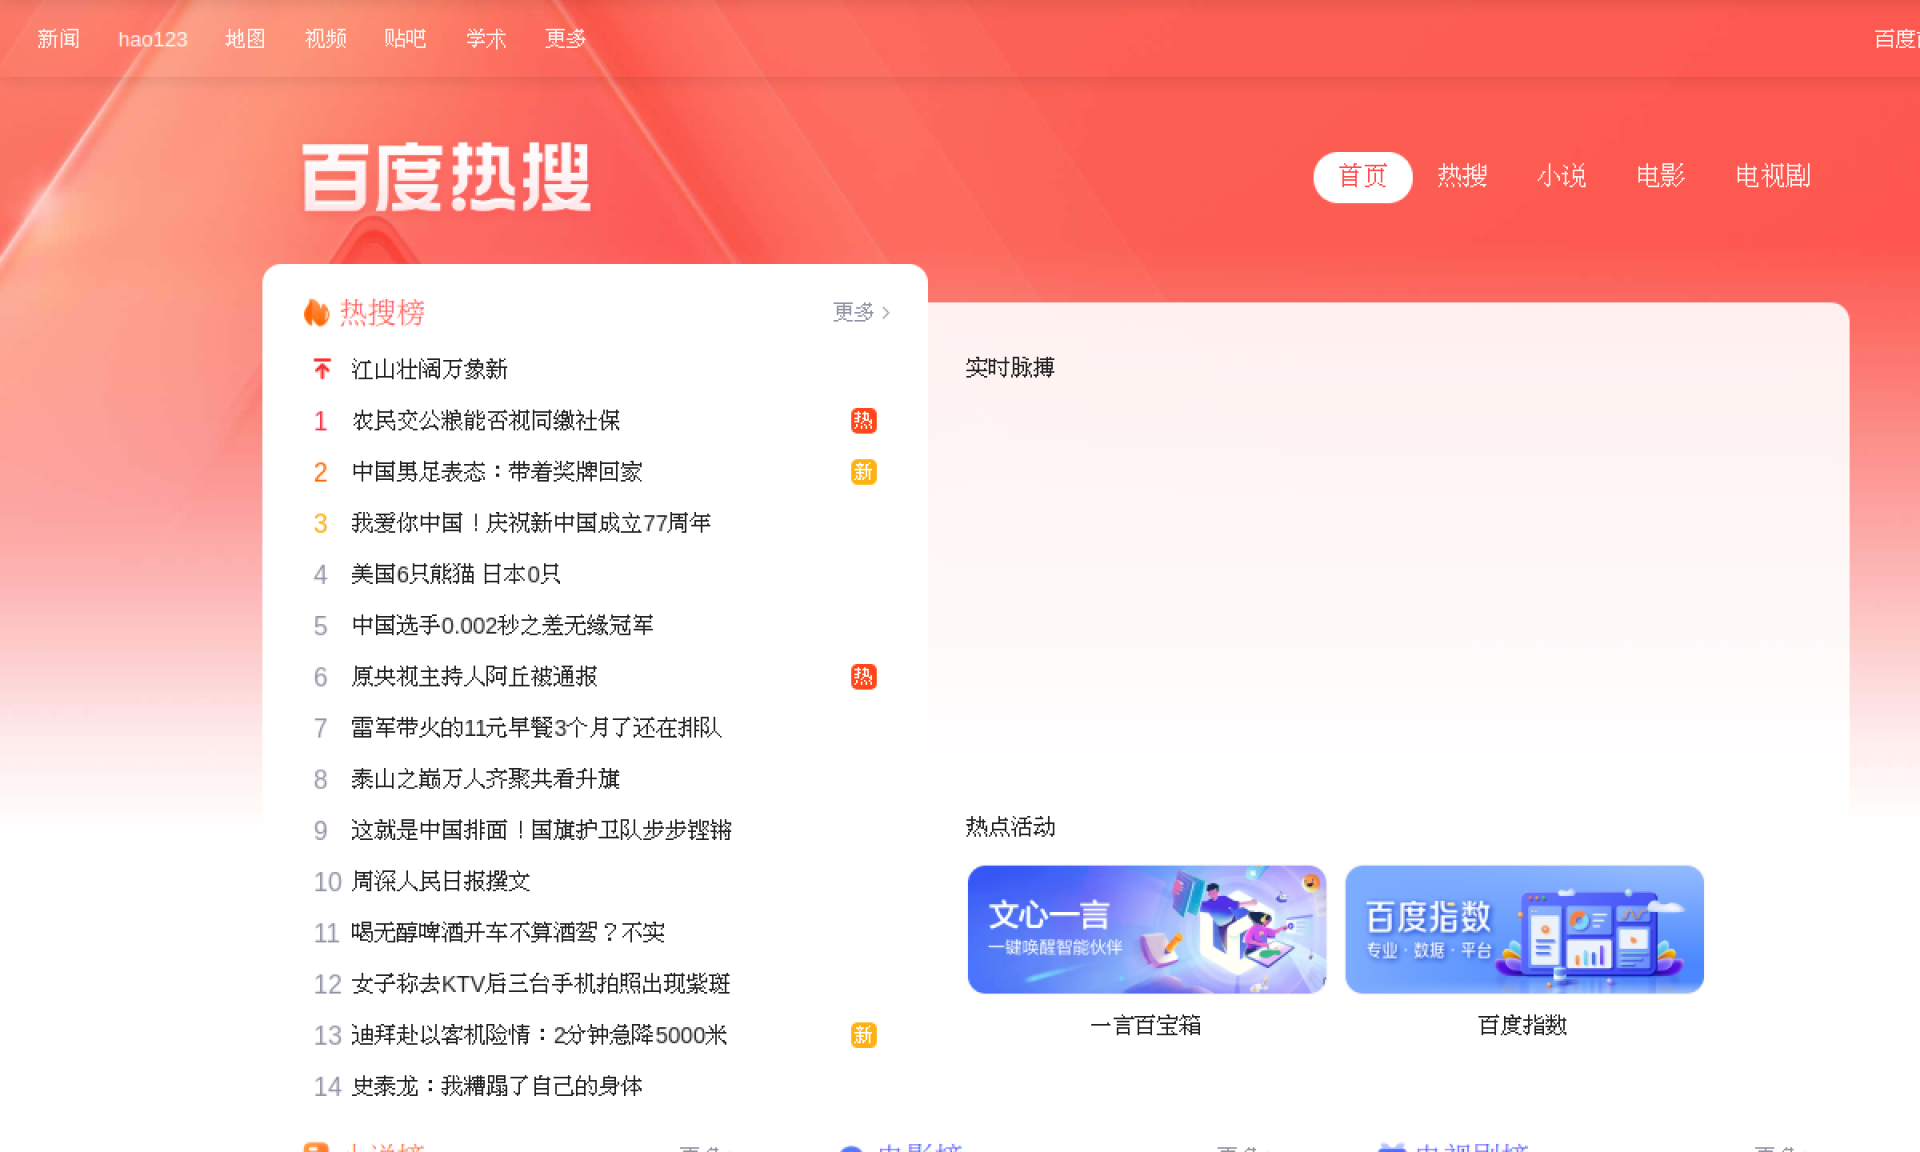The height and width of the screenshot is (1152, 1920).
Task: Open topic 我爱你中国！庆祝新中国成立77周年
Action: point(531,523)
